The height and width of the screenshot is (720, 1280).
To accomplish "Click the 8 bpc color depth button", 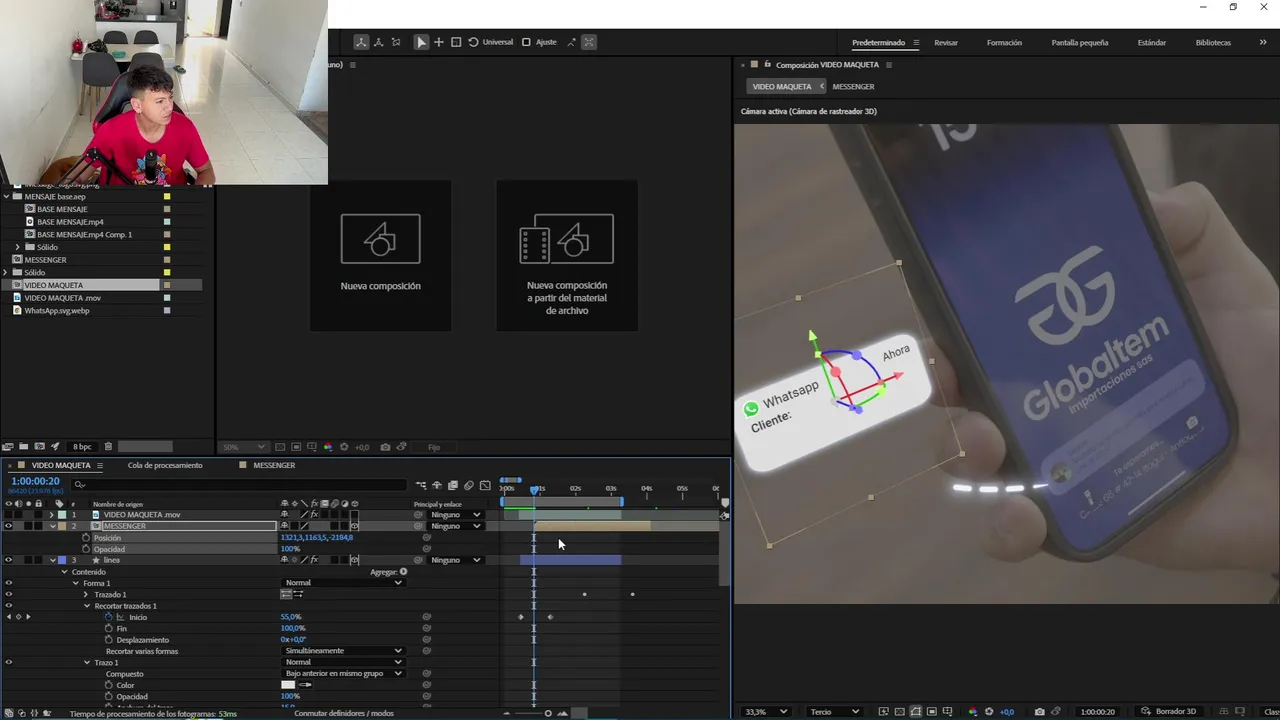I will pos(82,447).
